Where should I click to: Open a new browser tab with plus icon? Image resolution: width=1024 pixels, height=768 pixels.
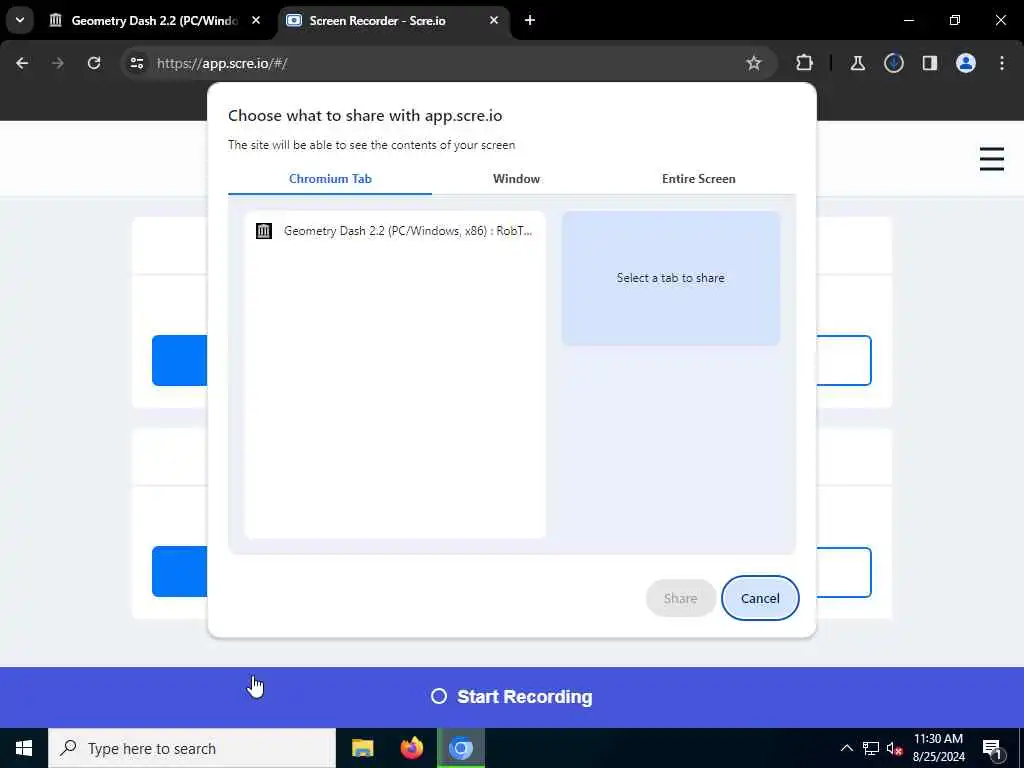click(x=530, y=20)
